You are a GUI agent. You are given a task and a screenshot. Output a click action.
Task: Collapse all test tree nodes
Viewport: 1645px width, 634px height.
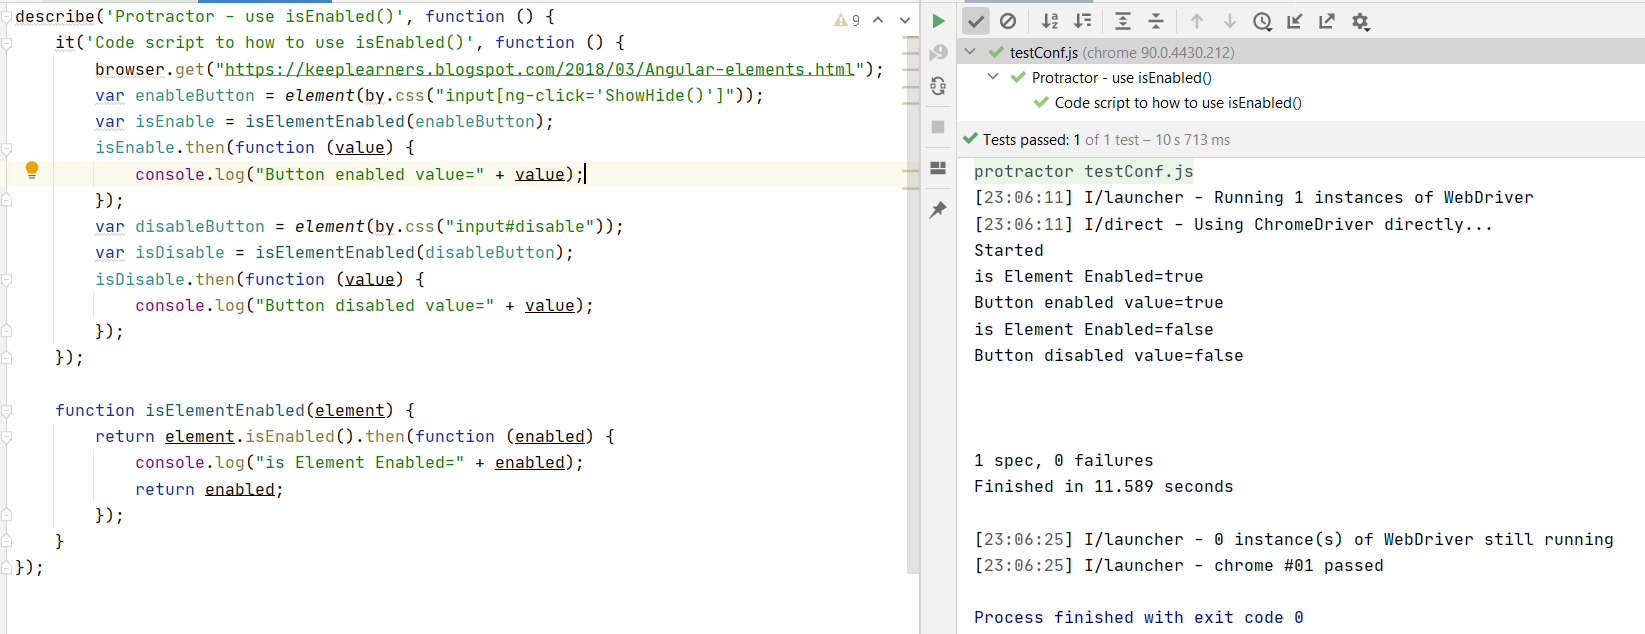pyautogui.click(x=1156, y=21)
